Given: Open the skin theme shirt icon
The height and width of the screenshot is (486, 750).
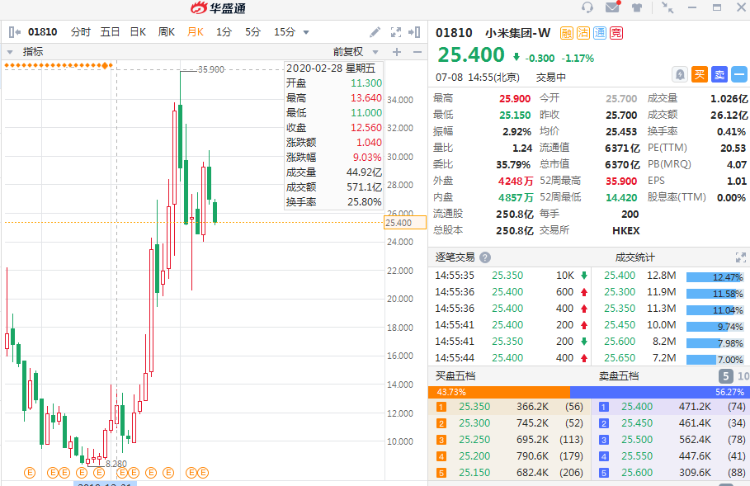Looking at the screenshot, I should coord(637,8).
